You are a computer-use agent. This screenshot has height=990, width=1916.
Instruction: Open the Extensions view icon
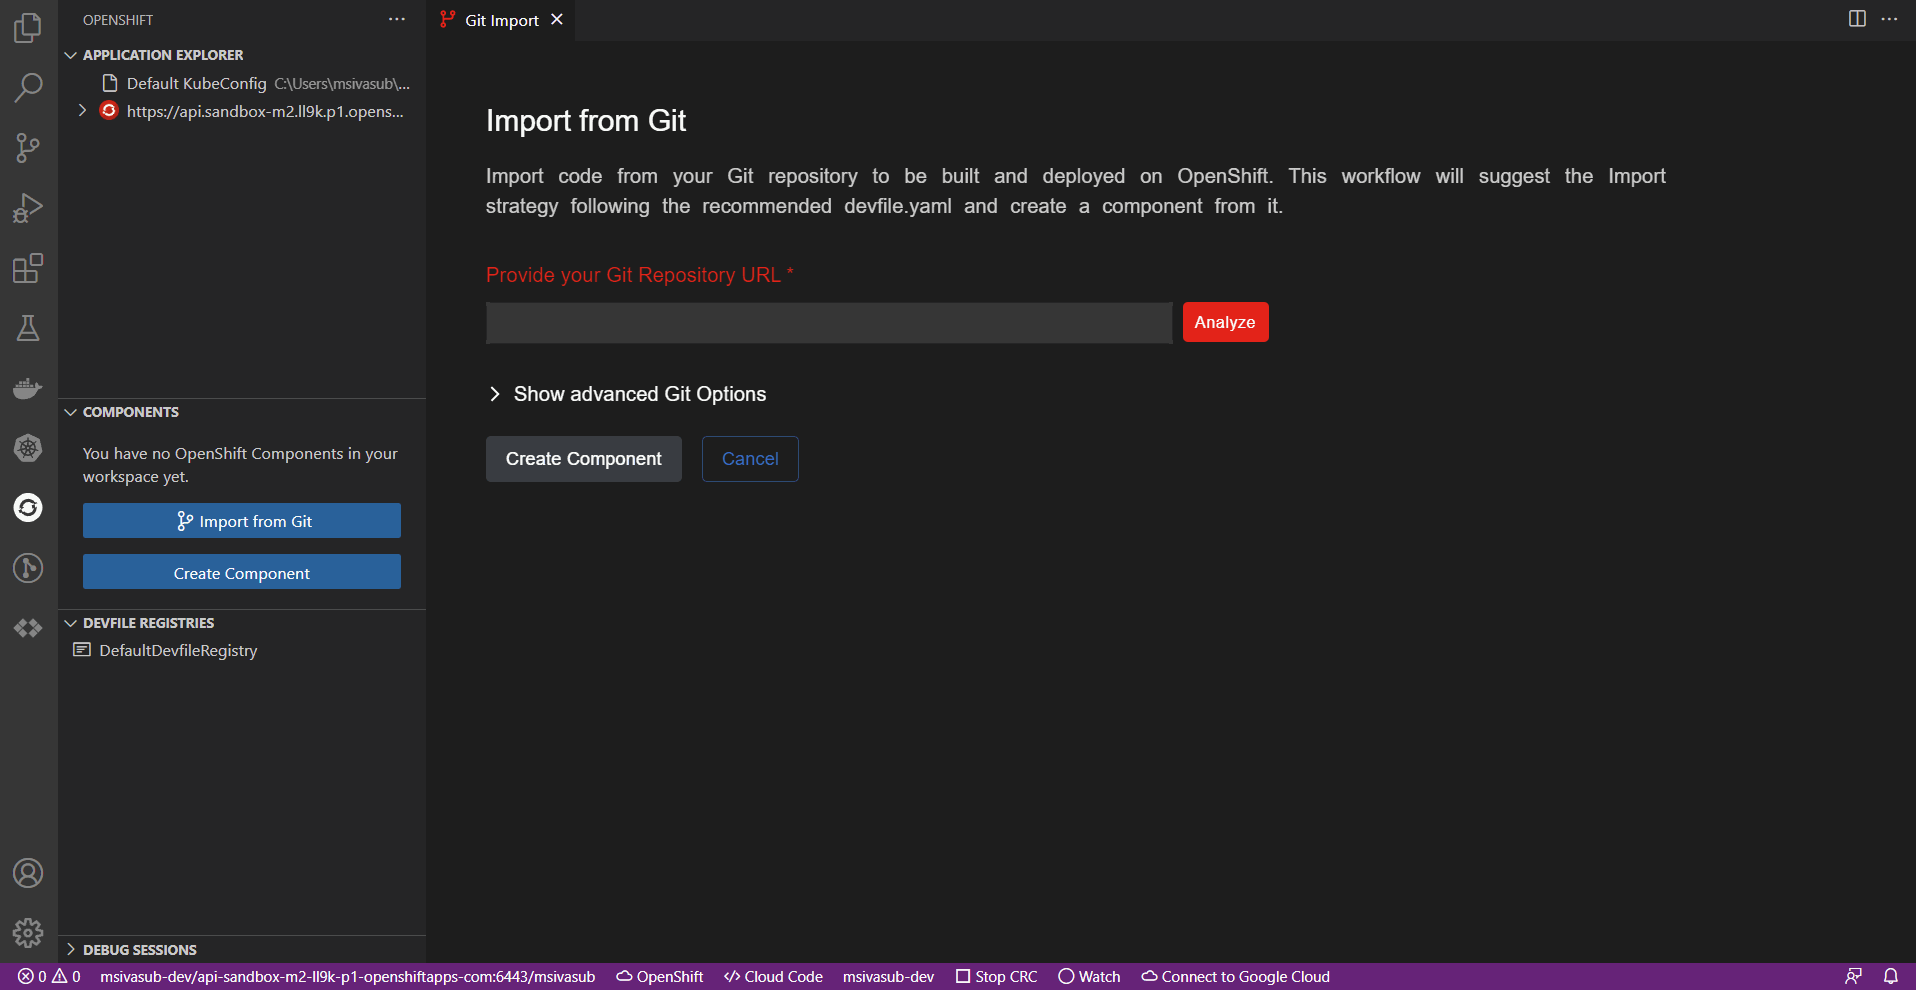click(28, 268)
